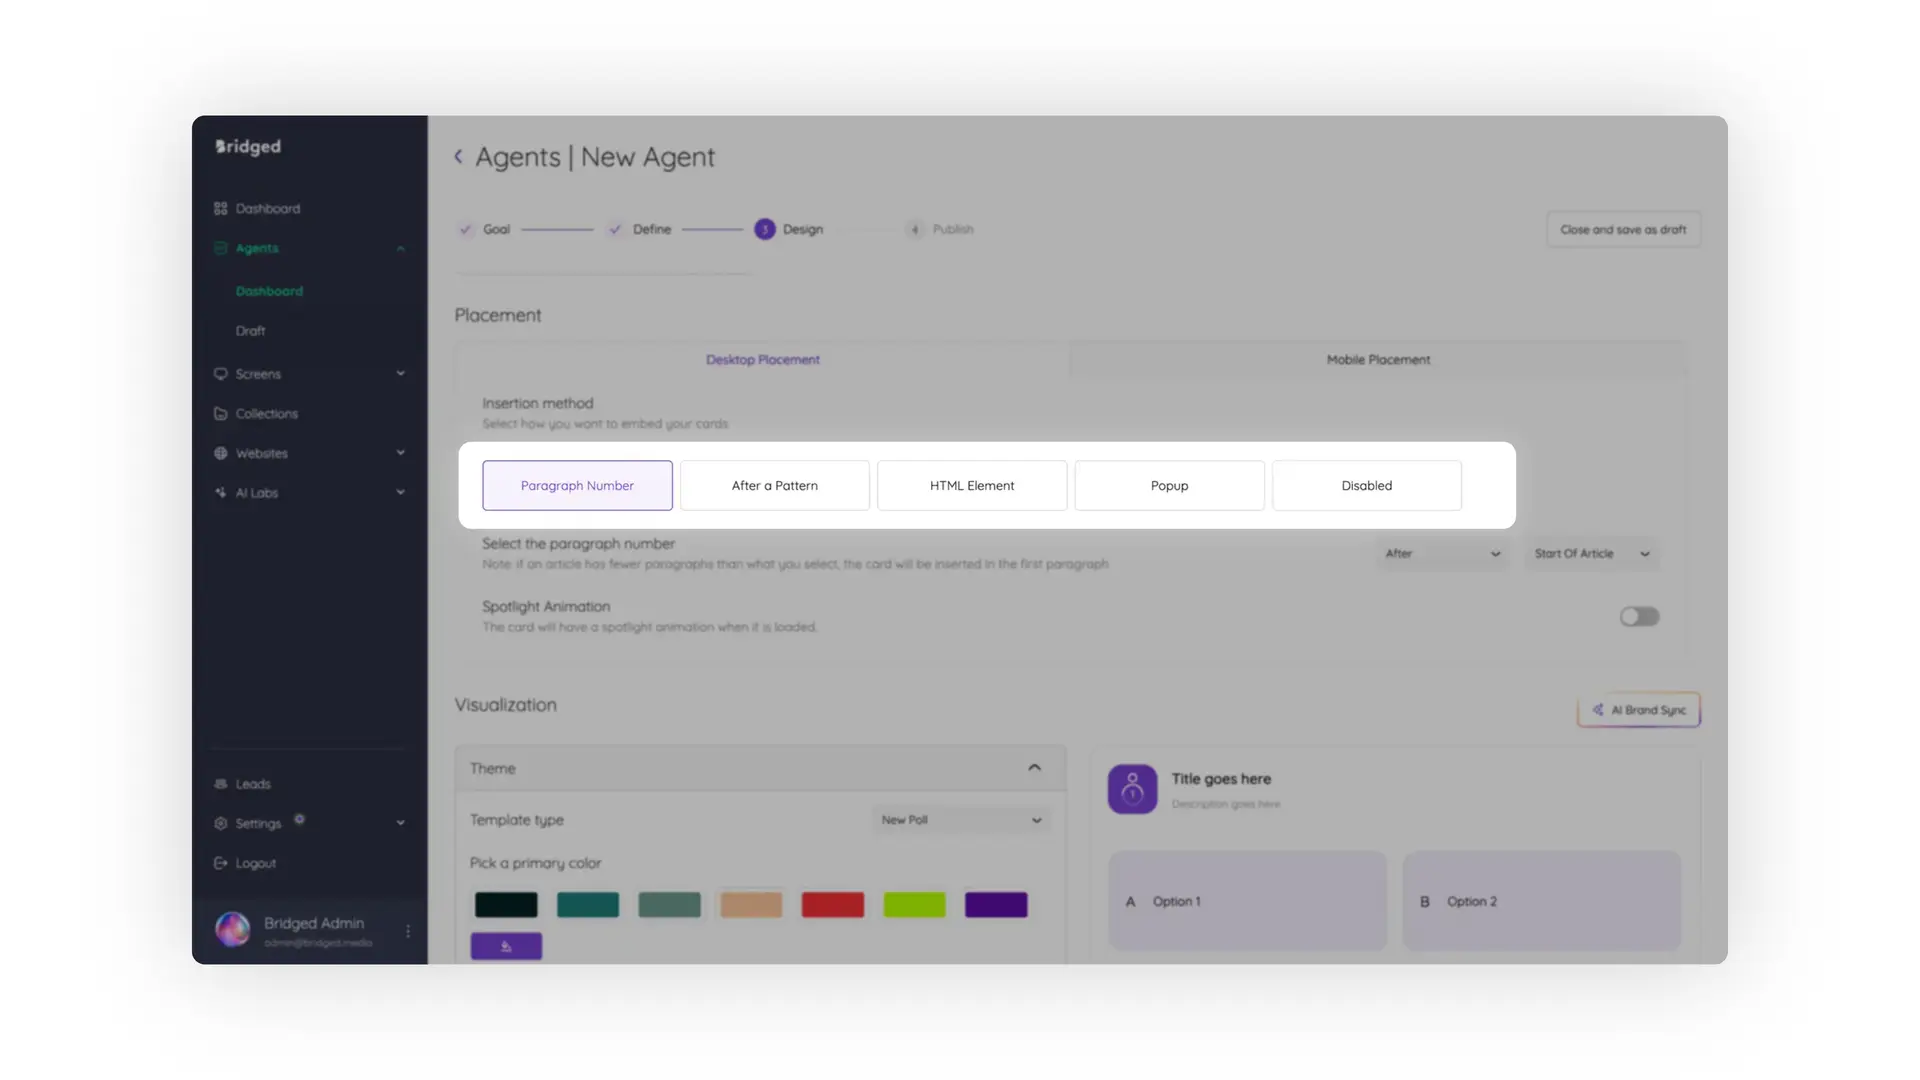The width and height of the screenshot is (1920, 1080).
Task: Open the Dashboard icon in the sidebar
Action: click(x=221, y=208)
